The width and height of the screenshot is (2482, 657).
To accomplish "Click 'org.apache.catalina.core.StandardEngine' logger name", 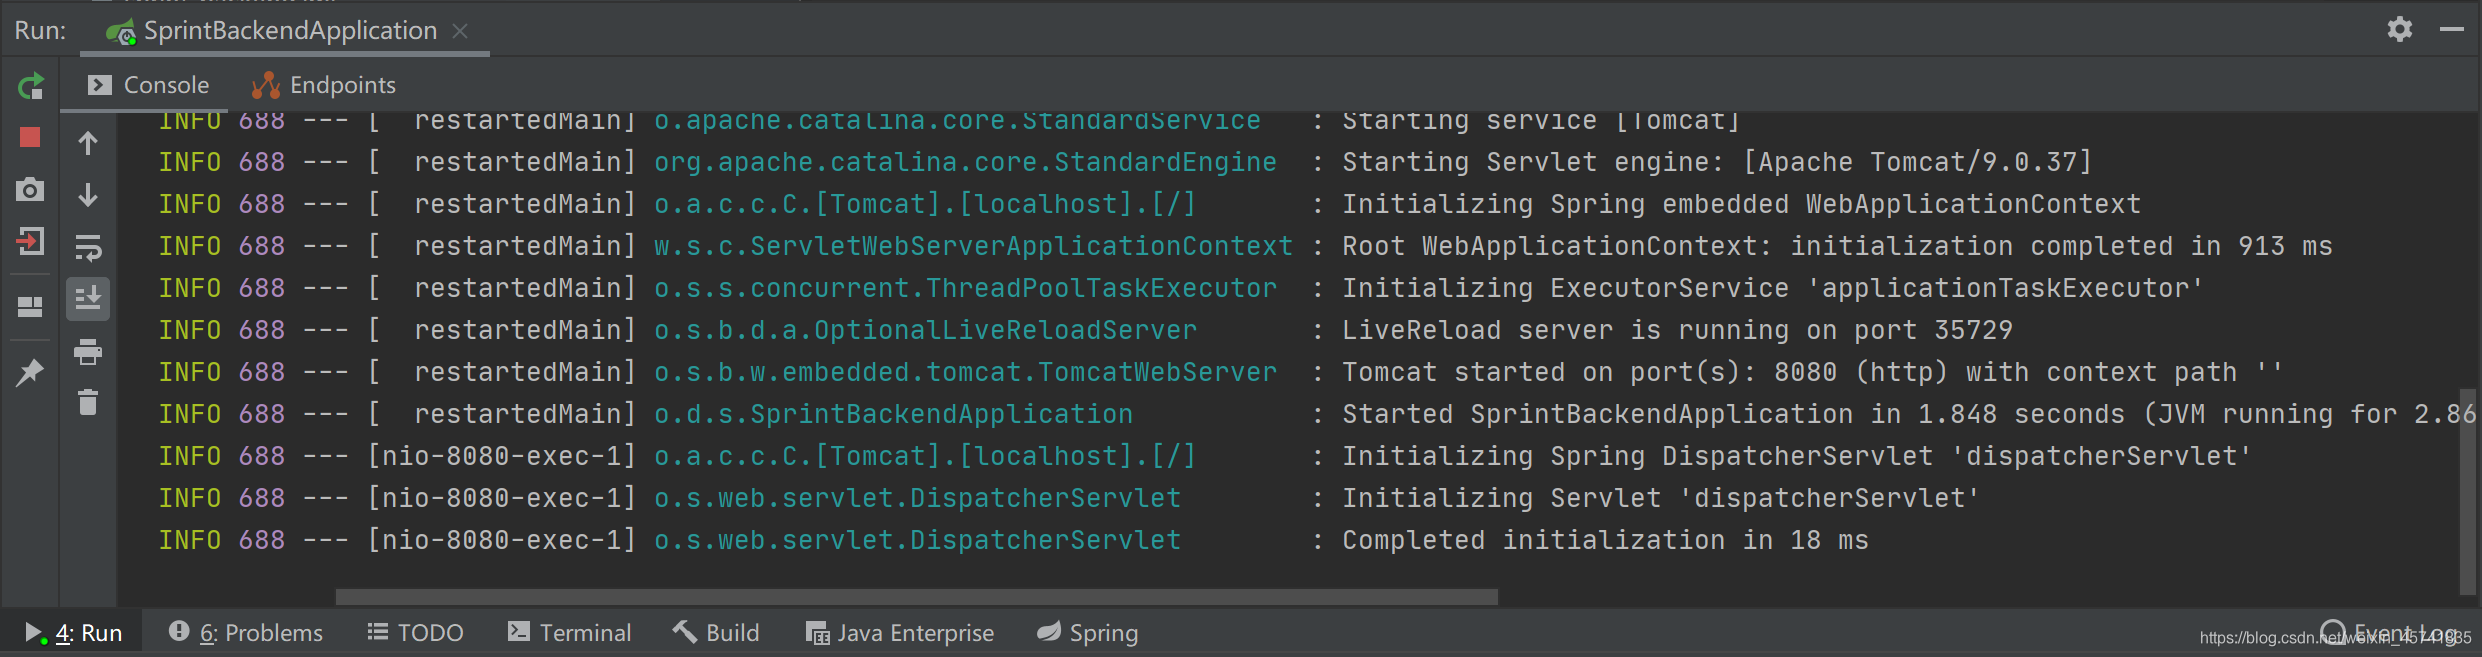I will point(965,162).
